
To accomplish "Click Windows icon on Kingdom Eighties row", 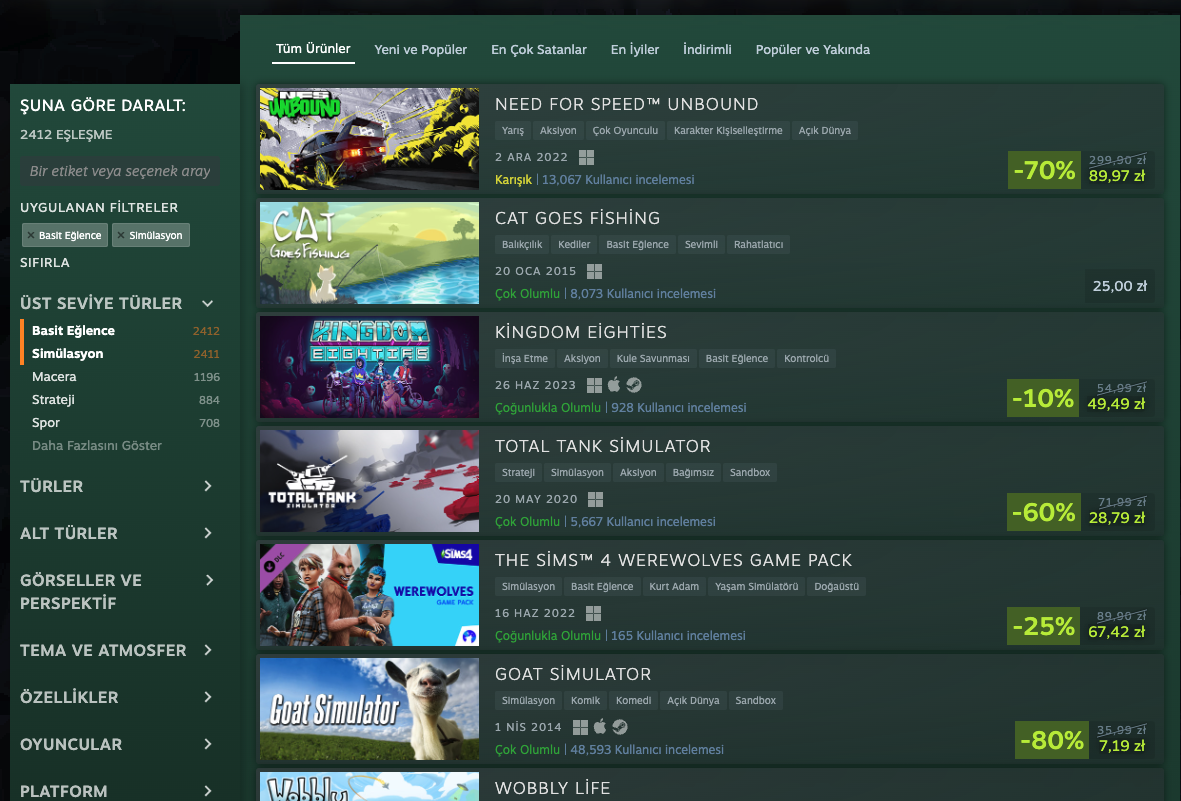I will pyautogui.click(x=594, y=385).
